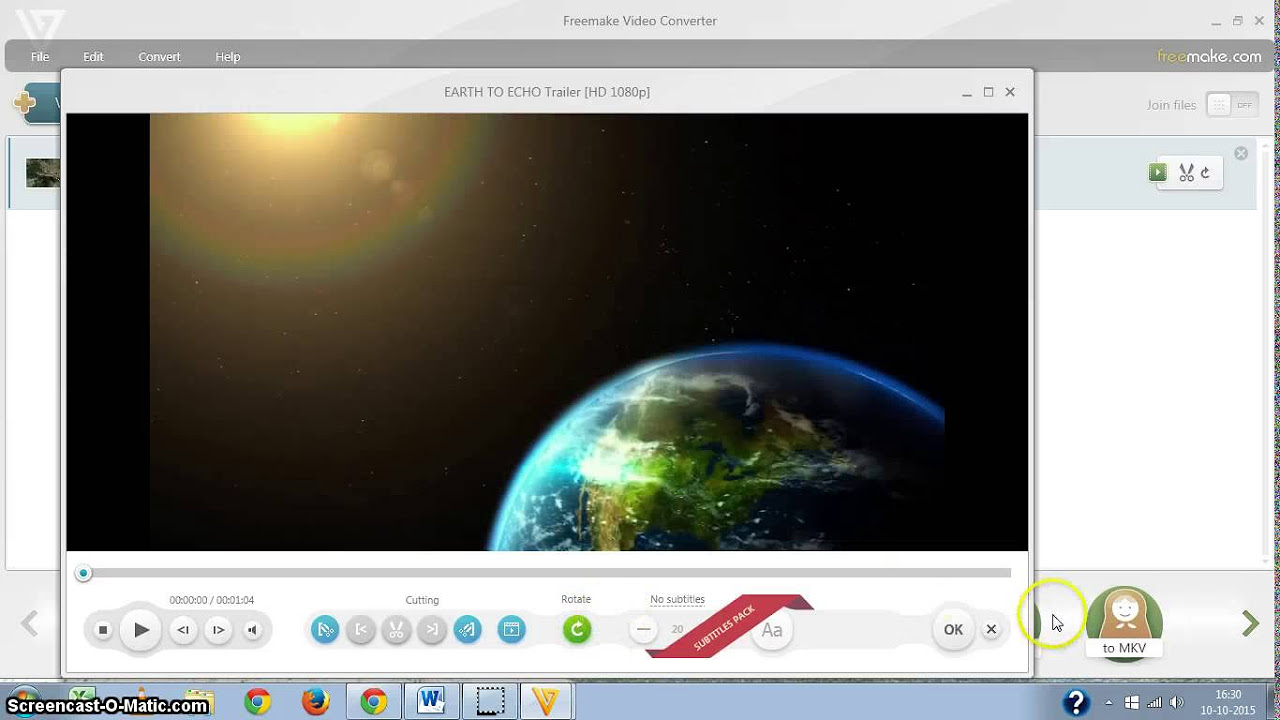Open the Help menu
Screen dimensions: 1280x720
click(x=228, y=57)
